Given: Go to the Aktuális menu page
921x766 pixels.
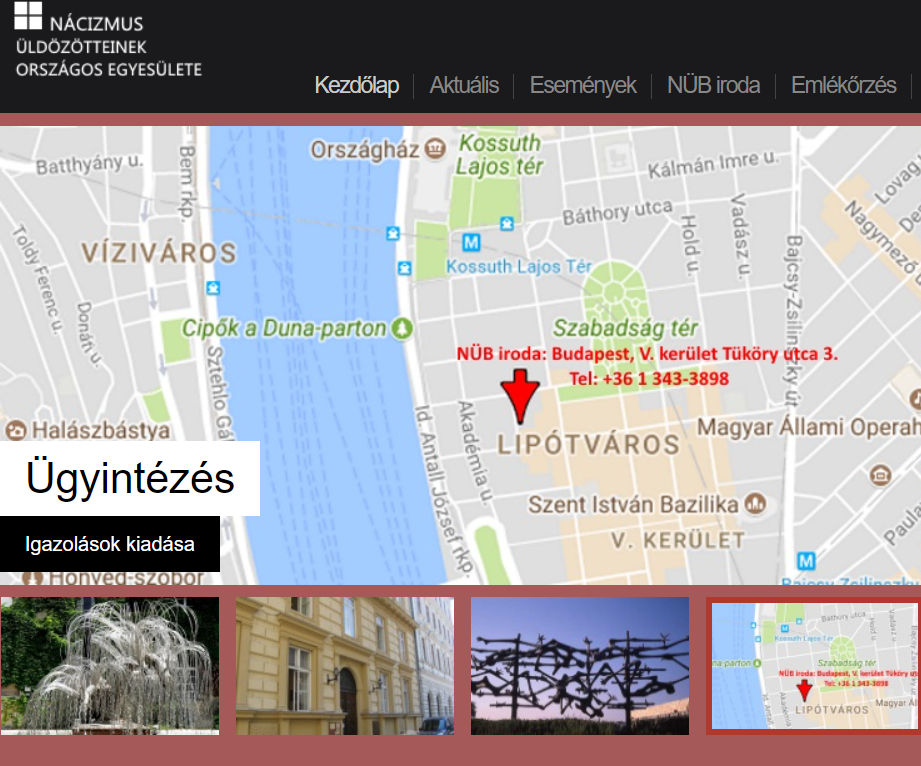Looking at the screenshot, I should coord(464,85).
